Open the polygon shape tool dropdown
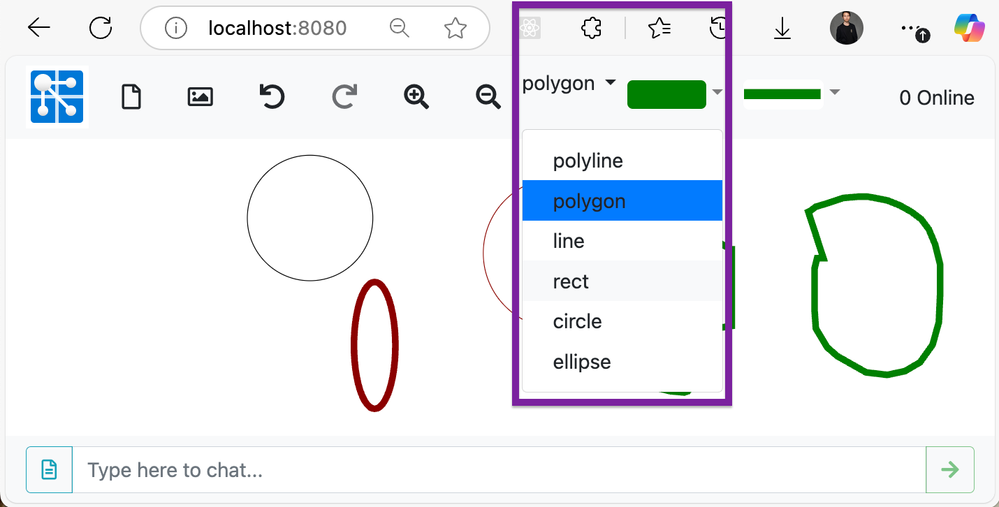The image size is (999, 507). tap(569, 83)
